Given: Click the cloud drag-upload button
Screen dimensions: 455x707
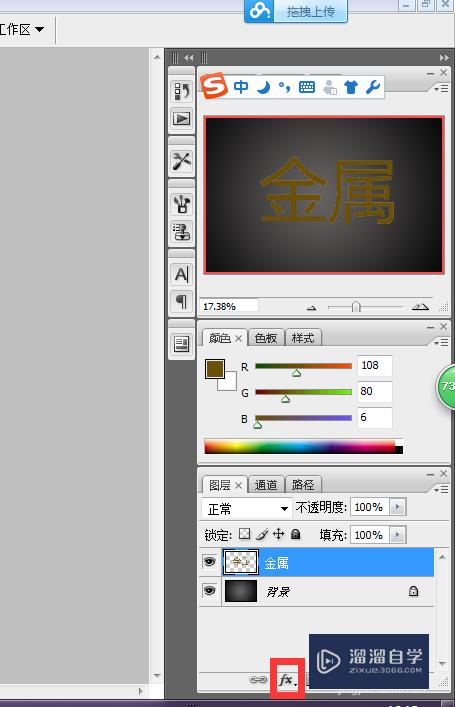Looking at the screenshot, I should [x=296, y=11].
